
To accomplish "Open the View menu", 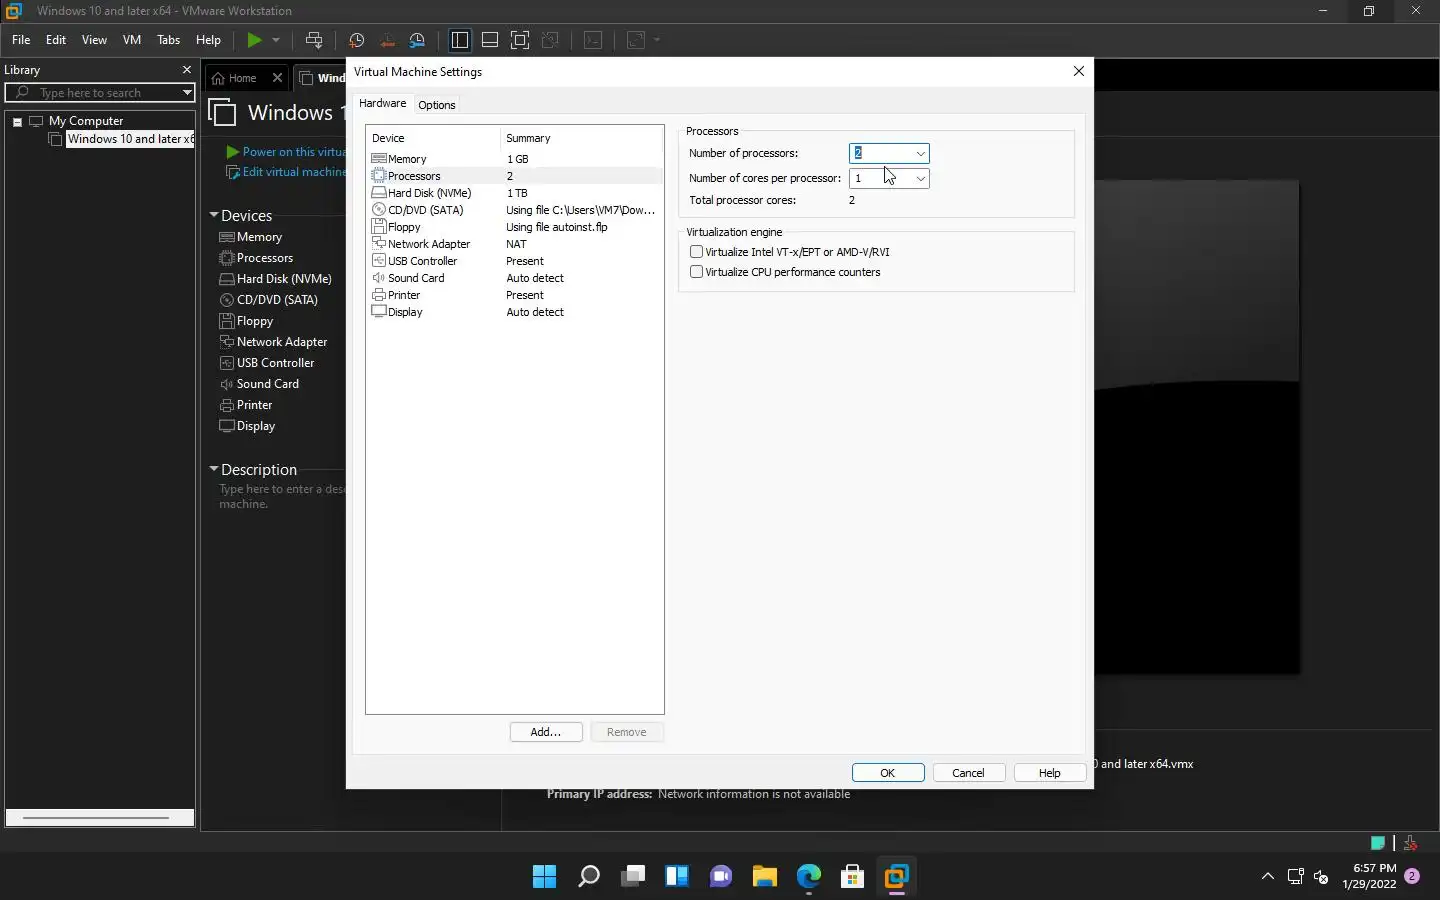I will (94, 40).
